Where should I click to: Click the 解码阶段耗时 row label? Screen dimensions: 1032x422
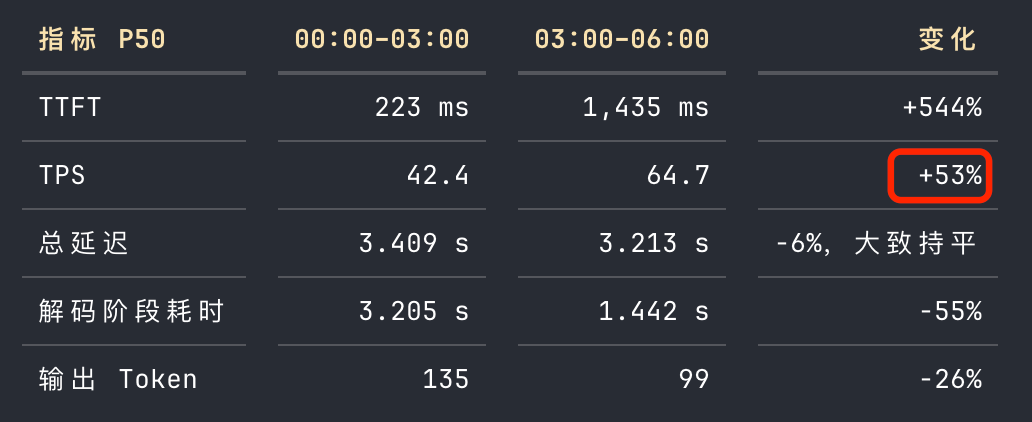coord(132,311)
